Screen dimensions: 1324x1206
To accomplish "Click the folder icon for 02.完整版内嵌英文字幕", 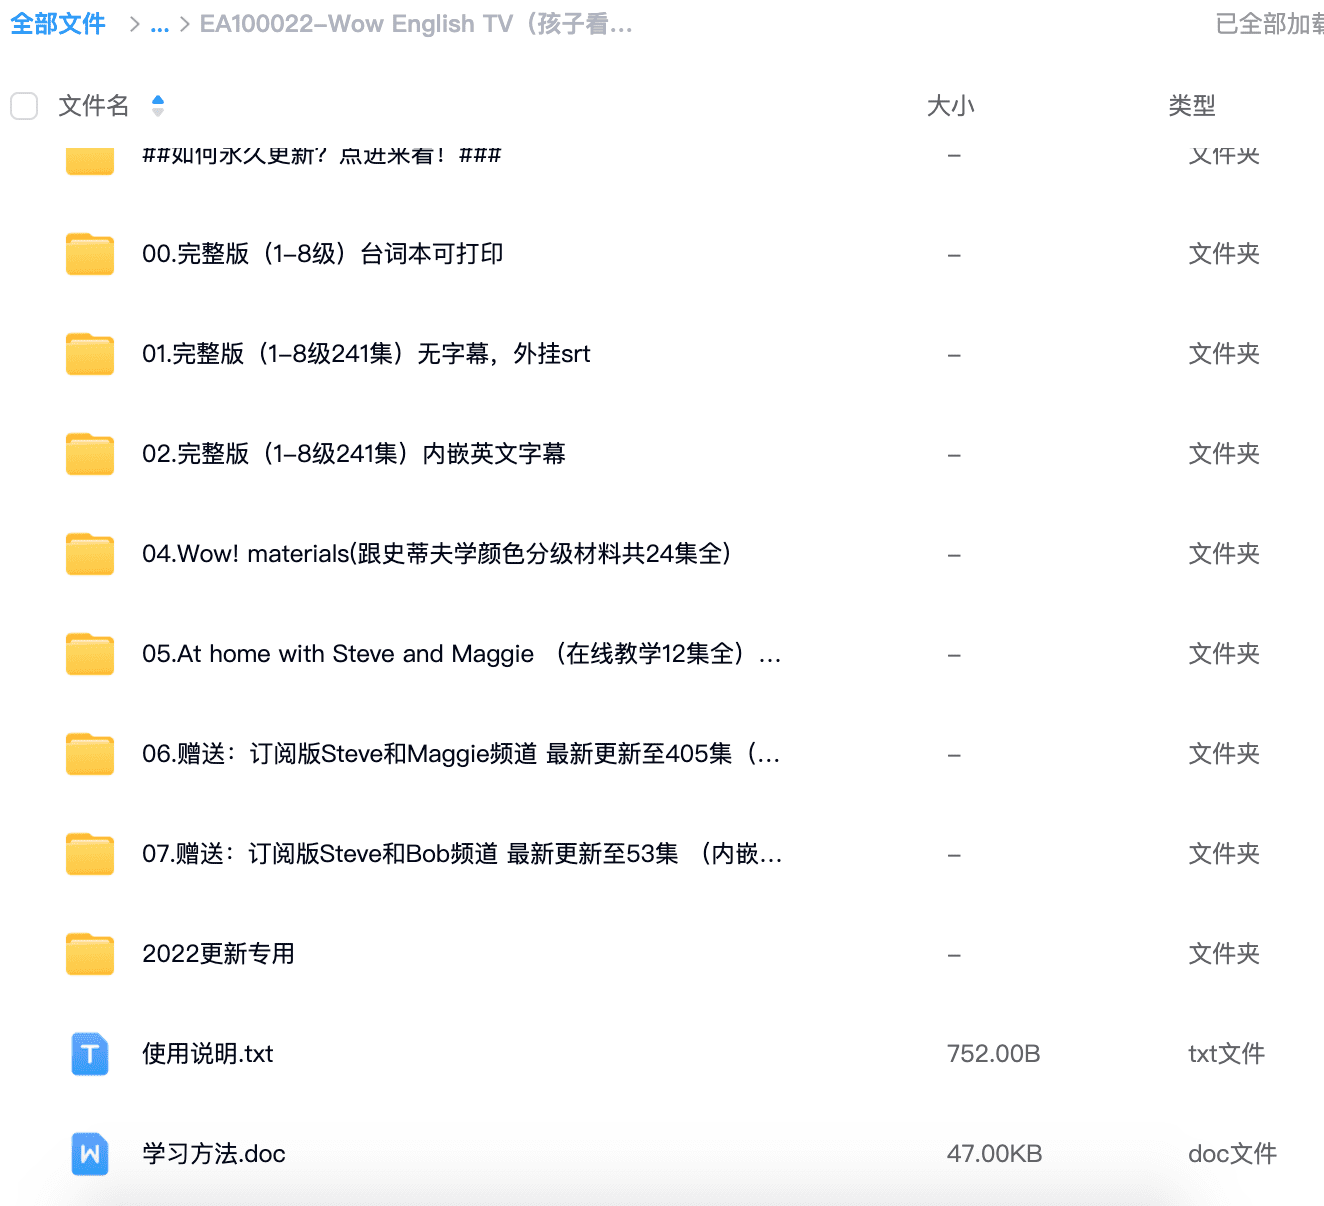I will click(89, 453).
